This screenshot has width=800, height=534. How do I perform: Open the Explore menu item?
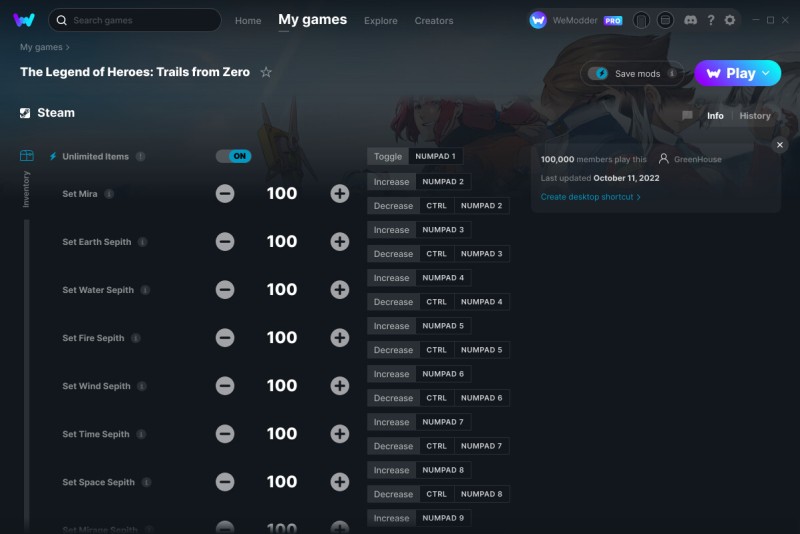tap(381, 21)
